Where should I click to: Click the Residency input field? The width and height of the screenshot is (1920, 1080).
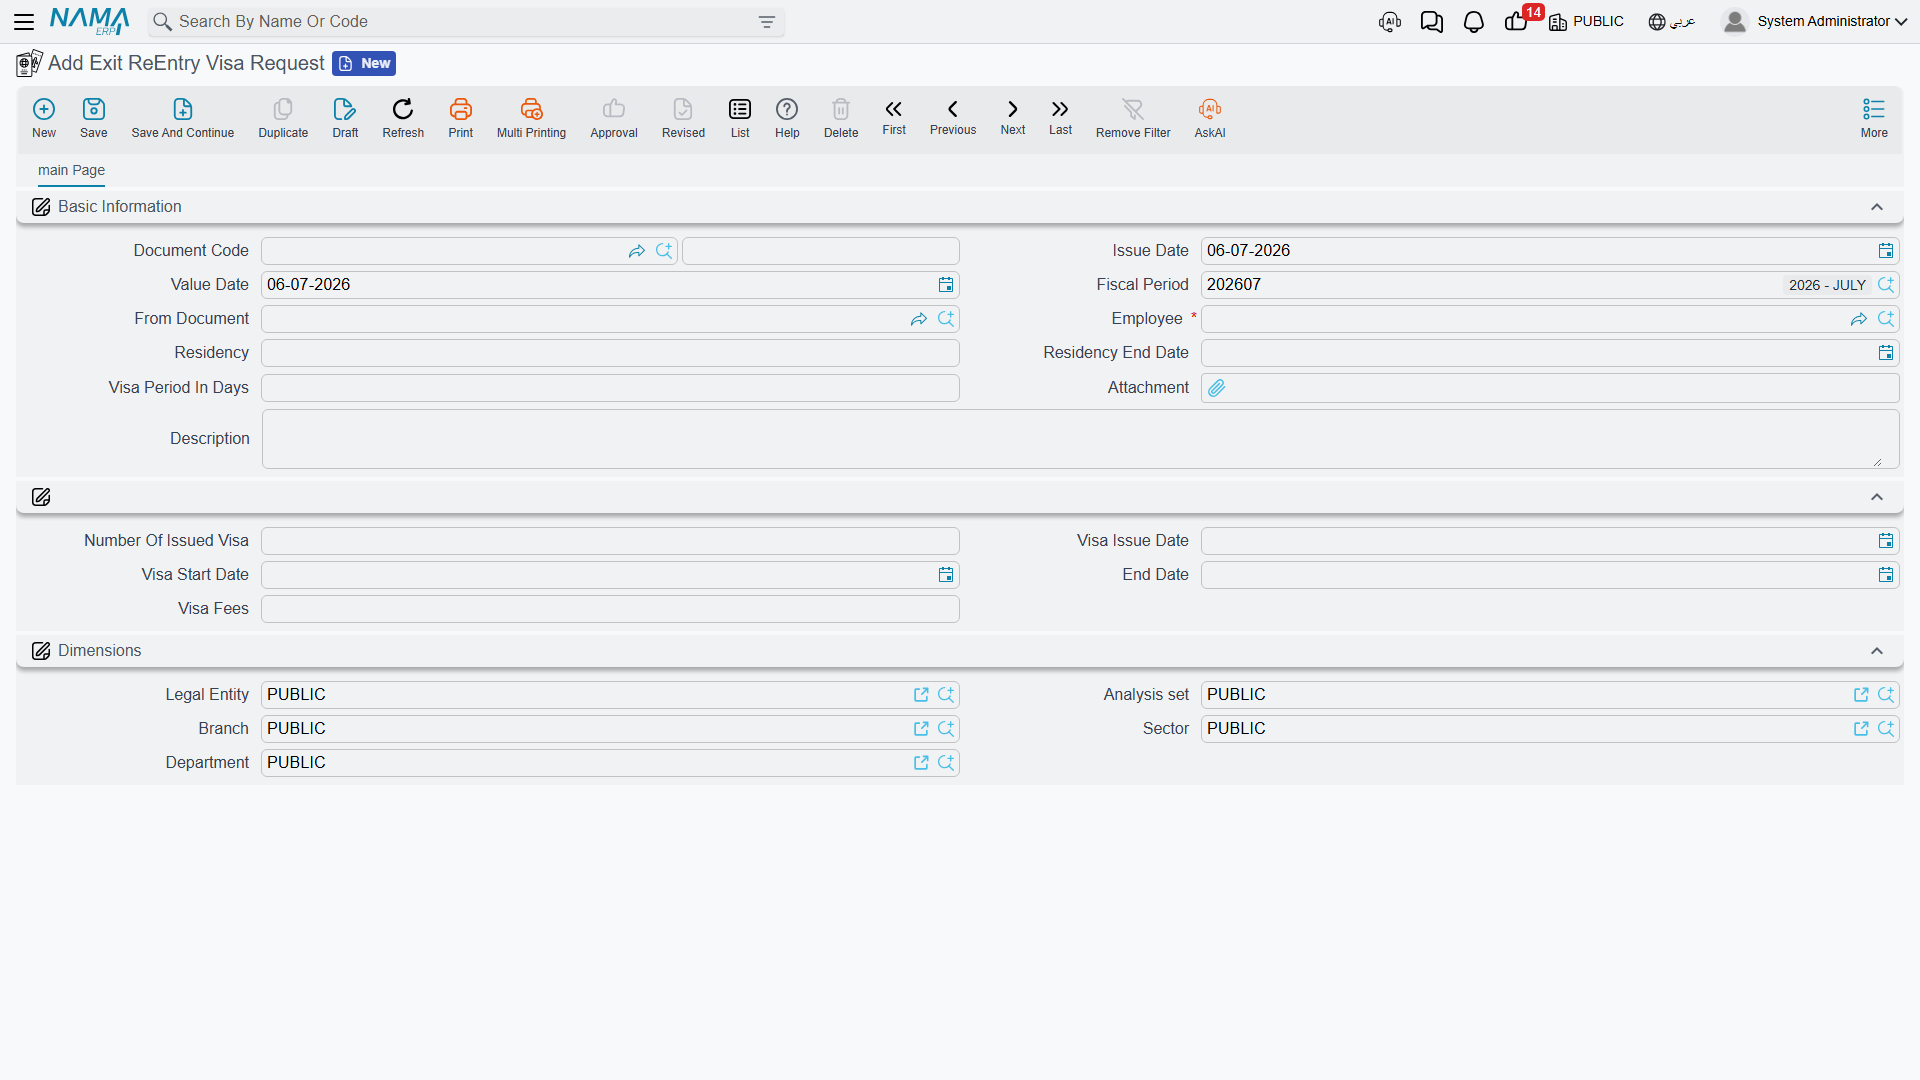click(x=610, y=353)
